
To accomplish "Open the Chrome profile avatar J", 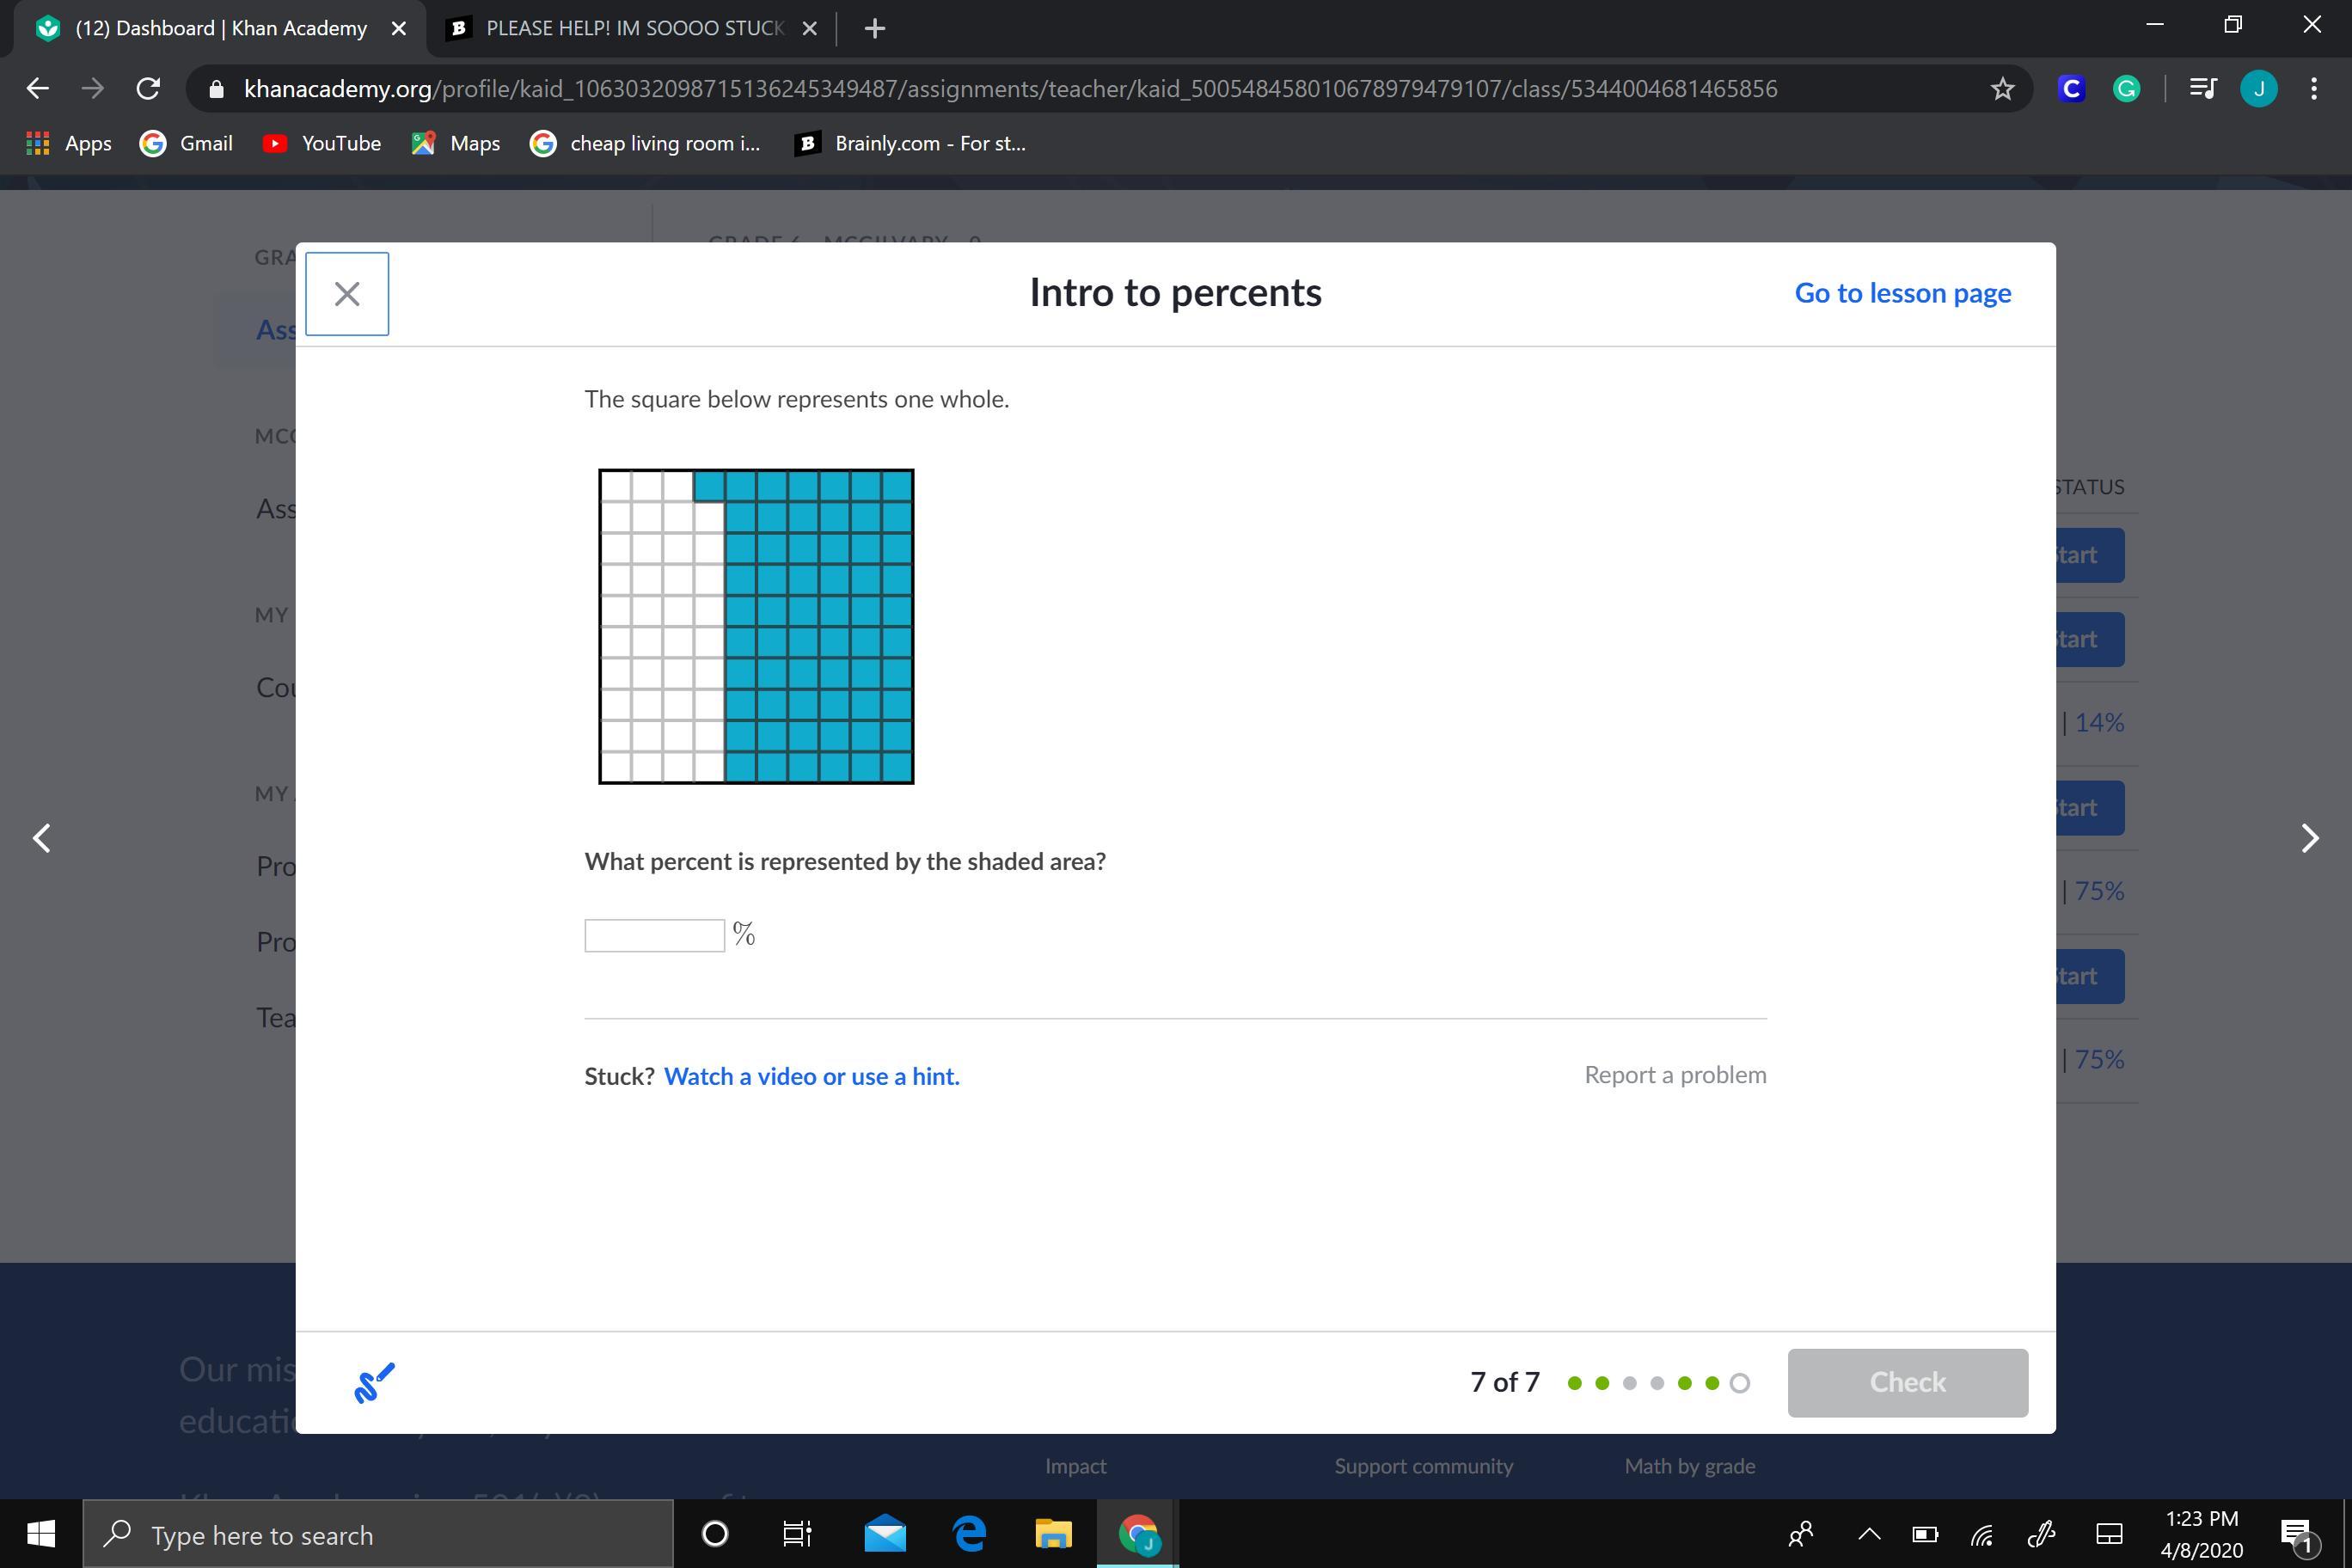I will pyautogui.click(x=2258, y=89).
